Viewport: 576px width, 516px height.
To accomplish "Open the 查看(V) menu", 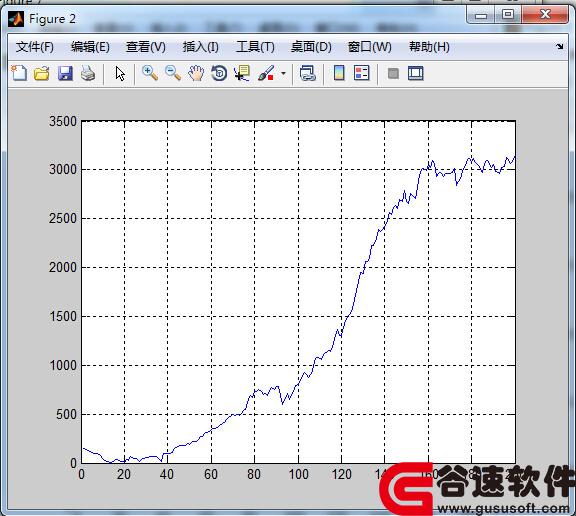I will [145, 47].
